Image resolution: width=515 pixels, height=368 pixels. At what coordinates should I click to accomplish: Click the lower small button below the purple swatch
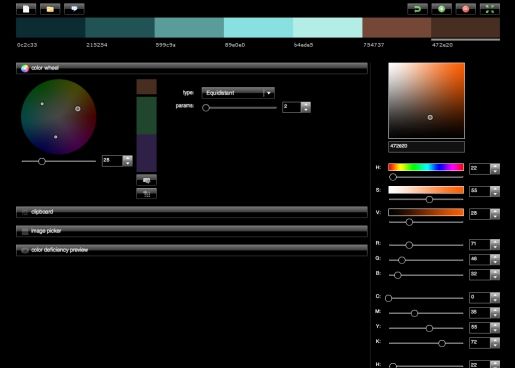[146, 194]
